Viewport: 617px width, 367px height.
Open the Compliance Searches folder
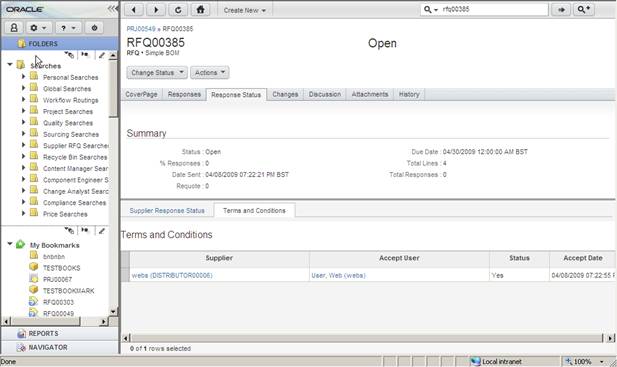pos(74,203)
